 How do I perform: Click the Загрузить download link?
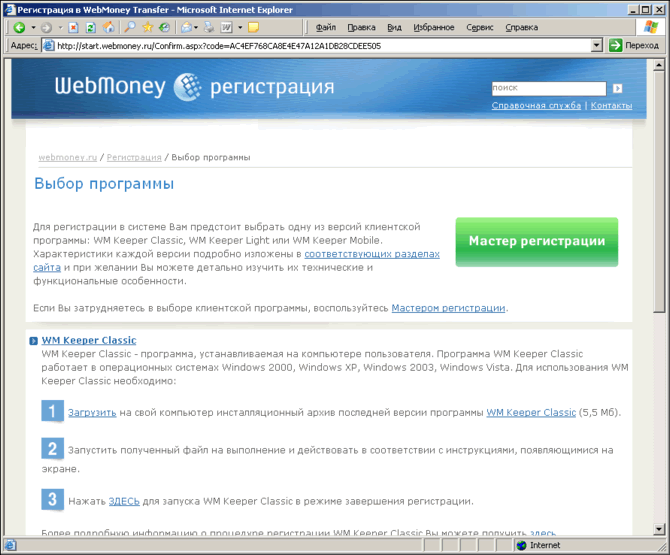click(x=92, y=412)
